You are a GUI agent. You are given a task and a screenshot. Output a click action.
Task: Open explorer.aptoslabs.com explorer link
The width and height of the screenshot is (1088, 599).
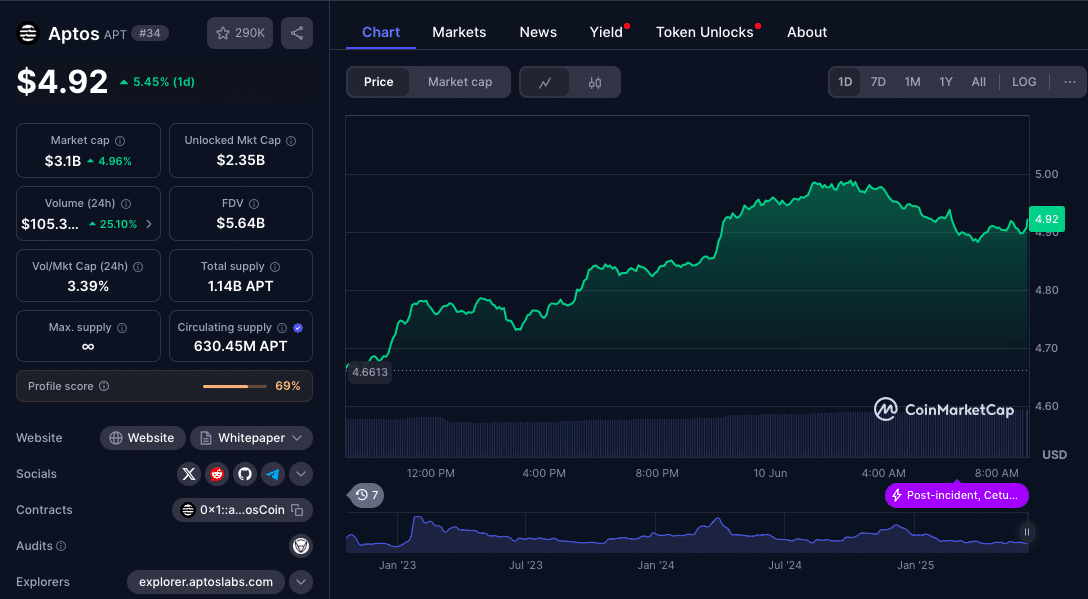[x=205, y=582]
